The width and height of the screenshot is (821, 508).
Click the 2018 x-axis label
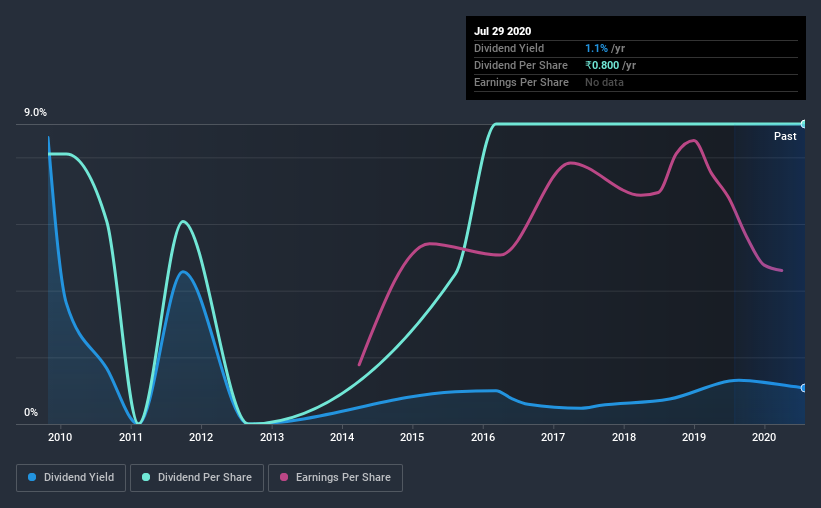pos(624,437)
